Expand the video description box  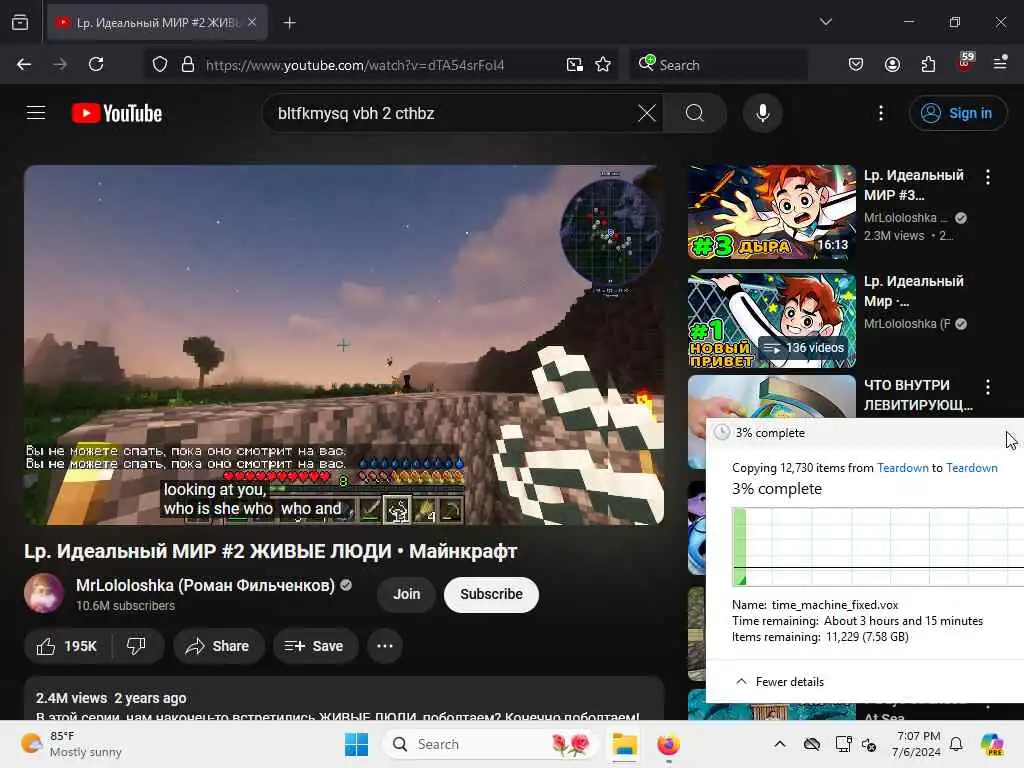point(344,699)
